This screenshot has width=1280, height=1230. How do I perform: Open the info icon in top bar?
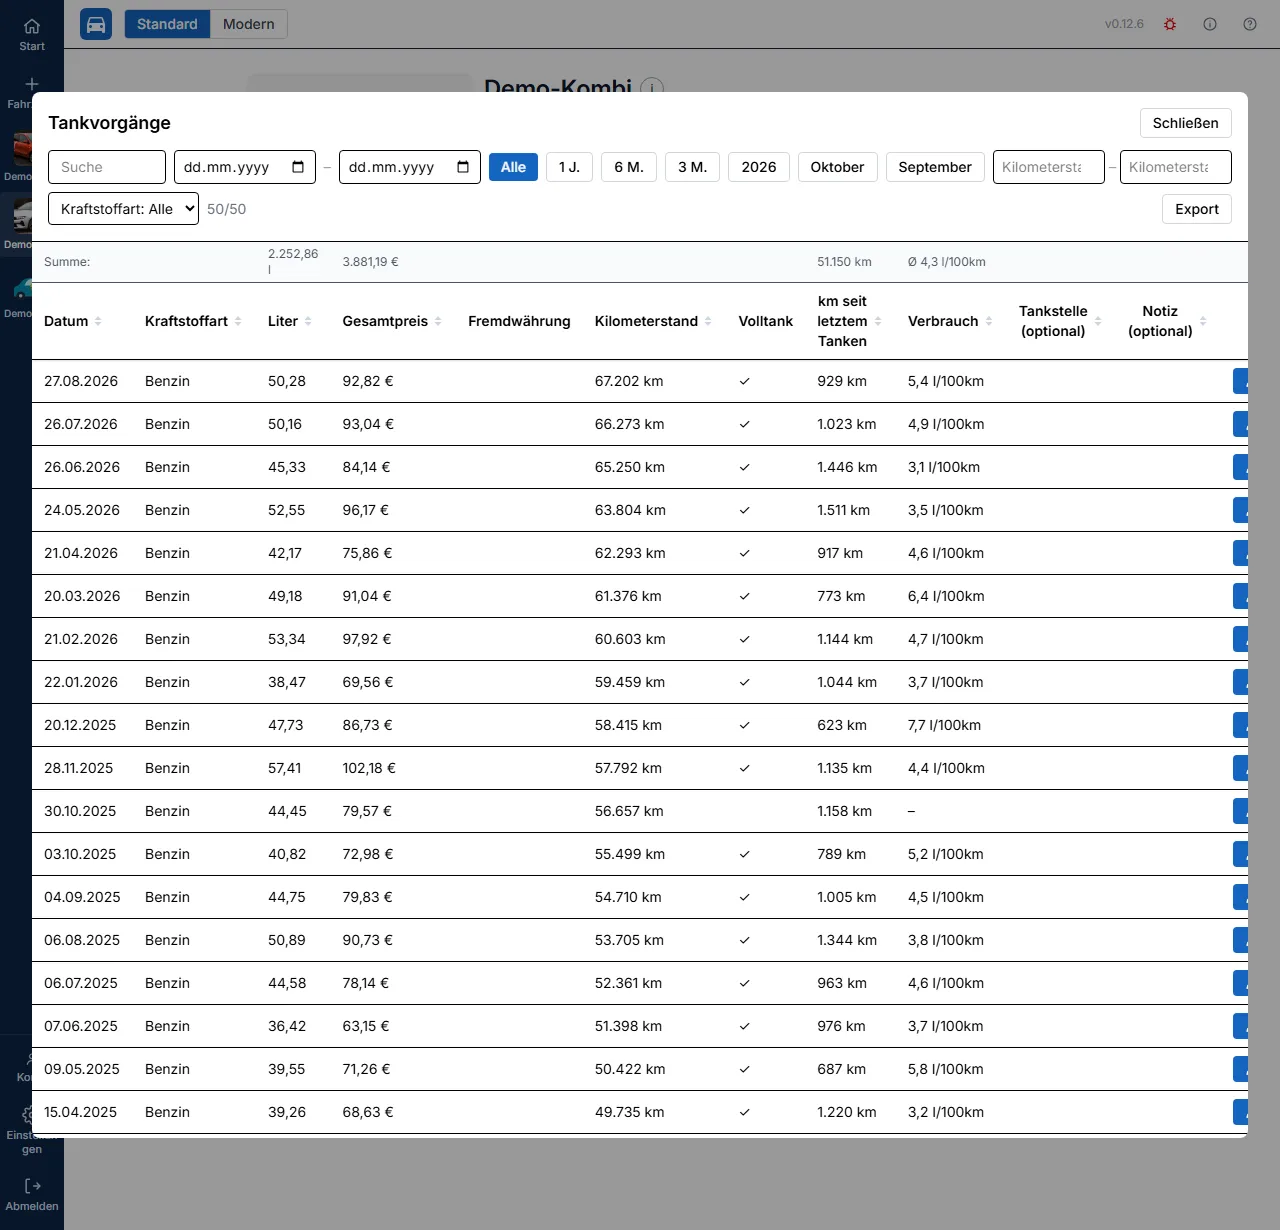[1210, 24]
